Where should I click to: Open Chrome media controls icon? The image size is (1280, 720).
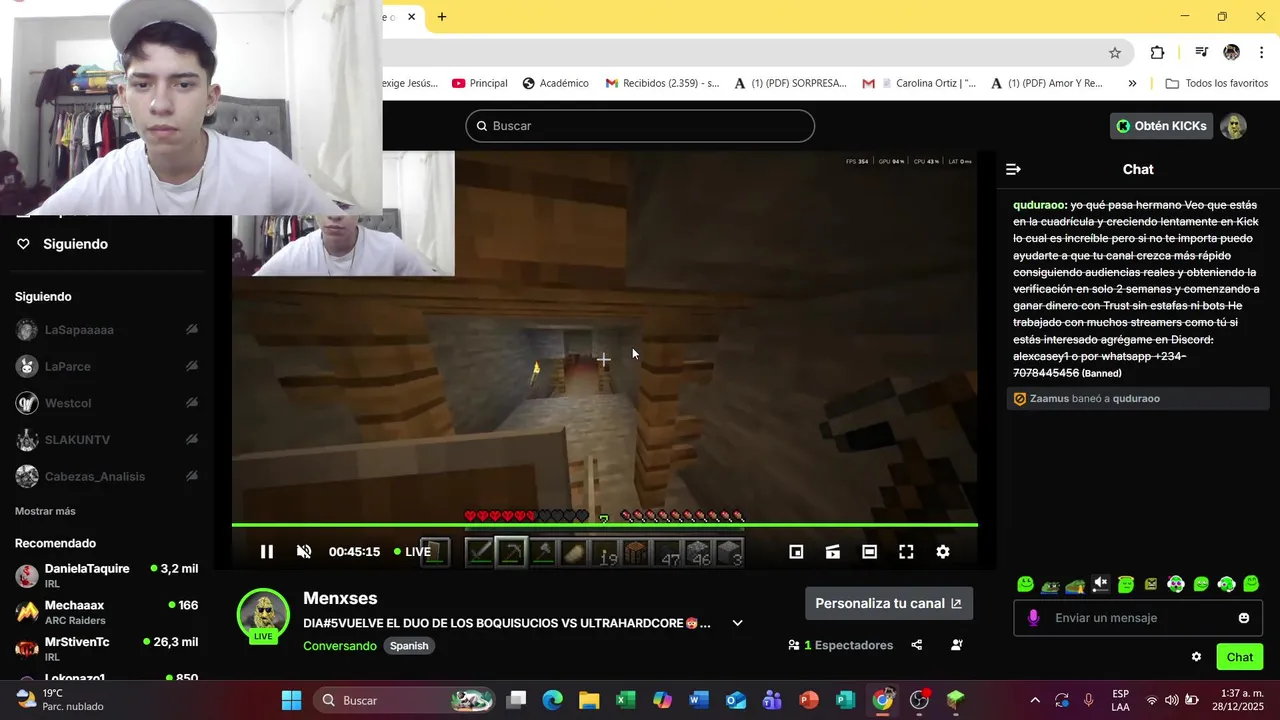pos(1201,52)
